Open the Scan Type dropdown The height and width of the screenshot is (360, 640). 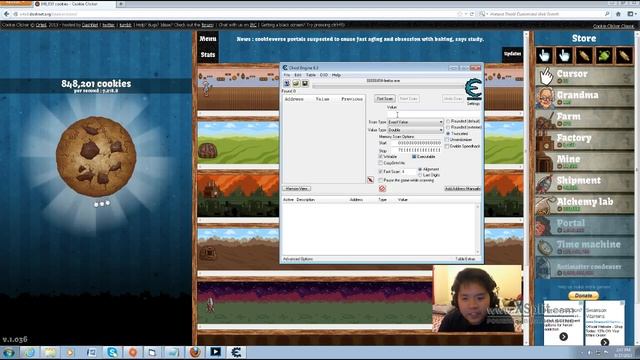click(415, 122)
